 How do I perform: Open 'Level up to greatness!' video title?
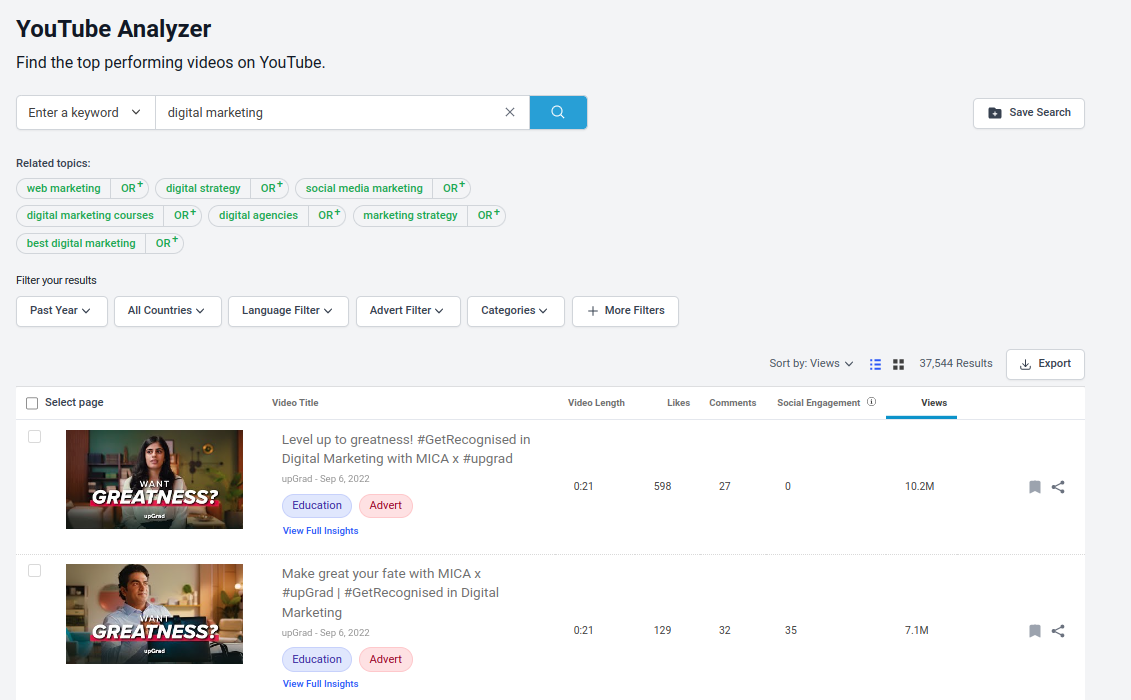click(406, 449)
